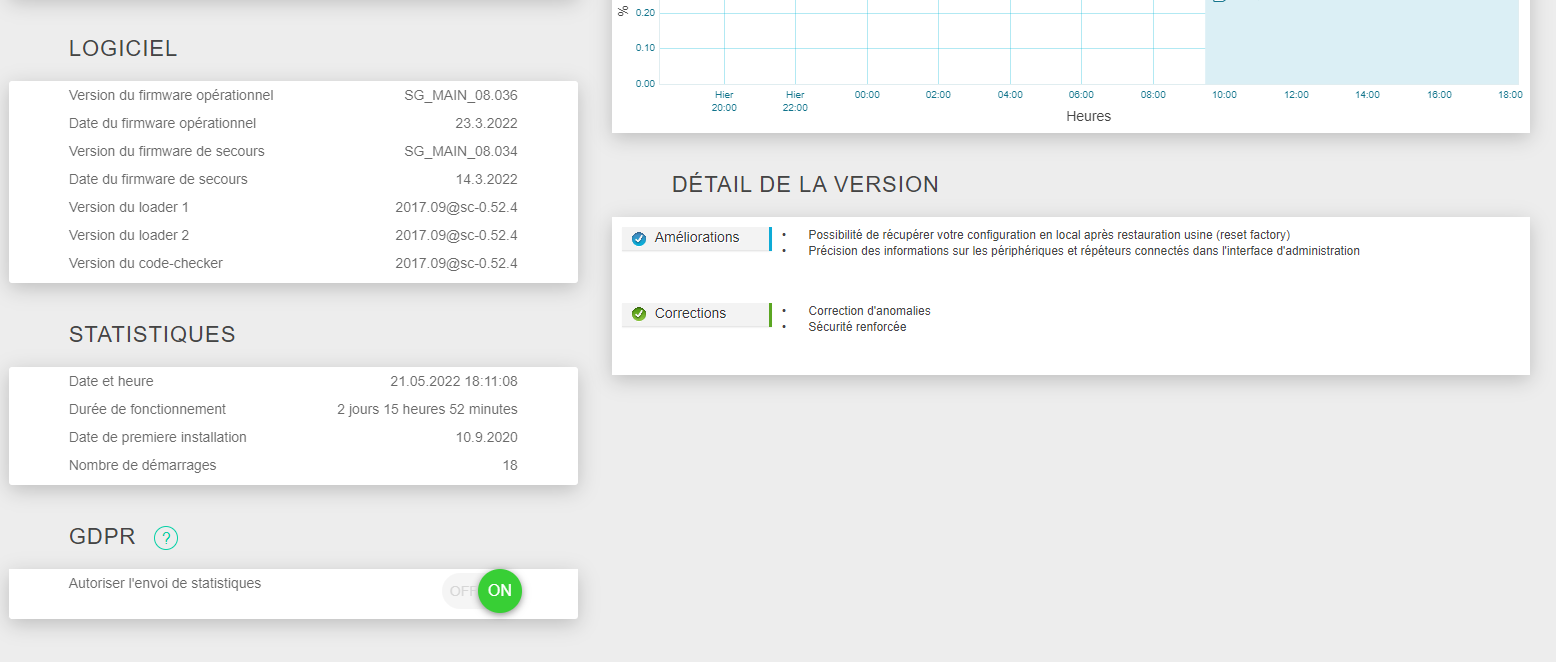Image resolution: width=1556 pixels, height=662 pixels.
Task: Click the Nombre de démarrages value 18
Action: 510,465
